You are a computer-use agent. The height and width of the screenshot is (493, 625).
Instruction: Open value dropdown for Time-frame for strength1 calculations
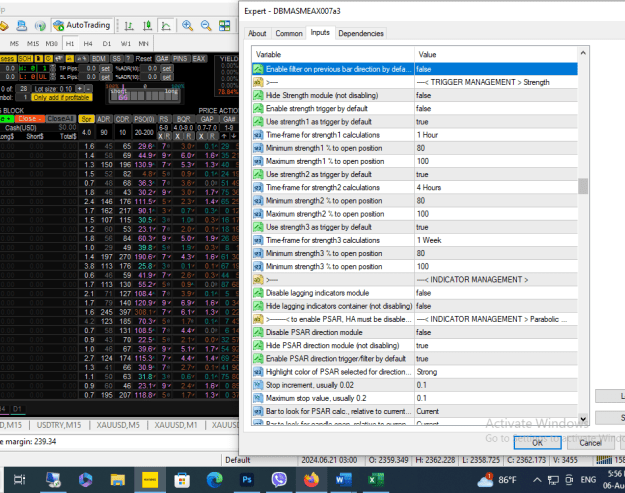click(x=496, y=135)
